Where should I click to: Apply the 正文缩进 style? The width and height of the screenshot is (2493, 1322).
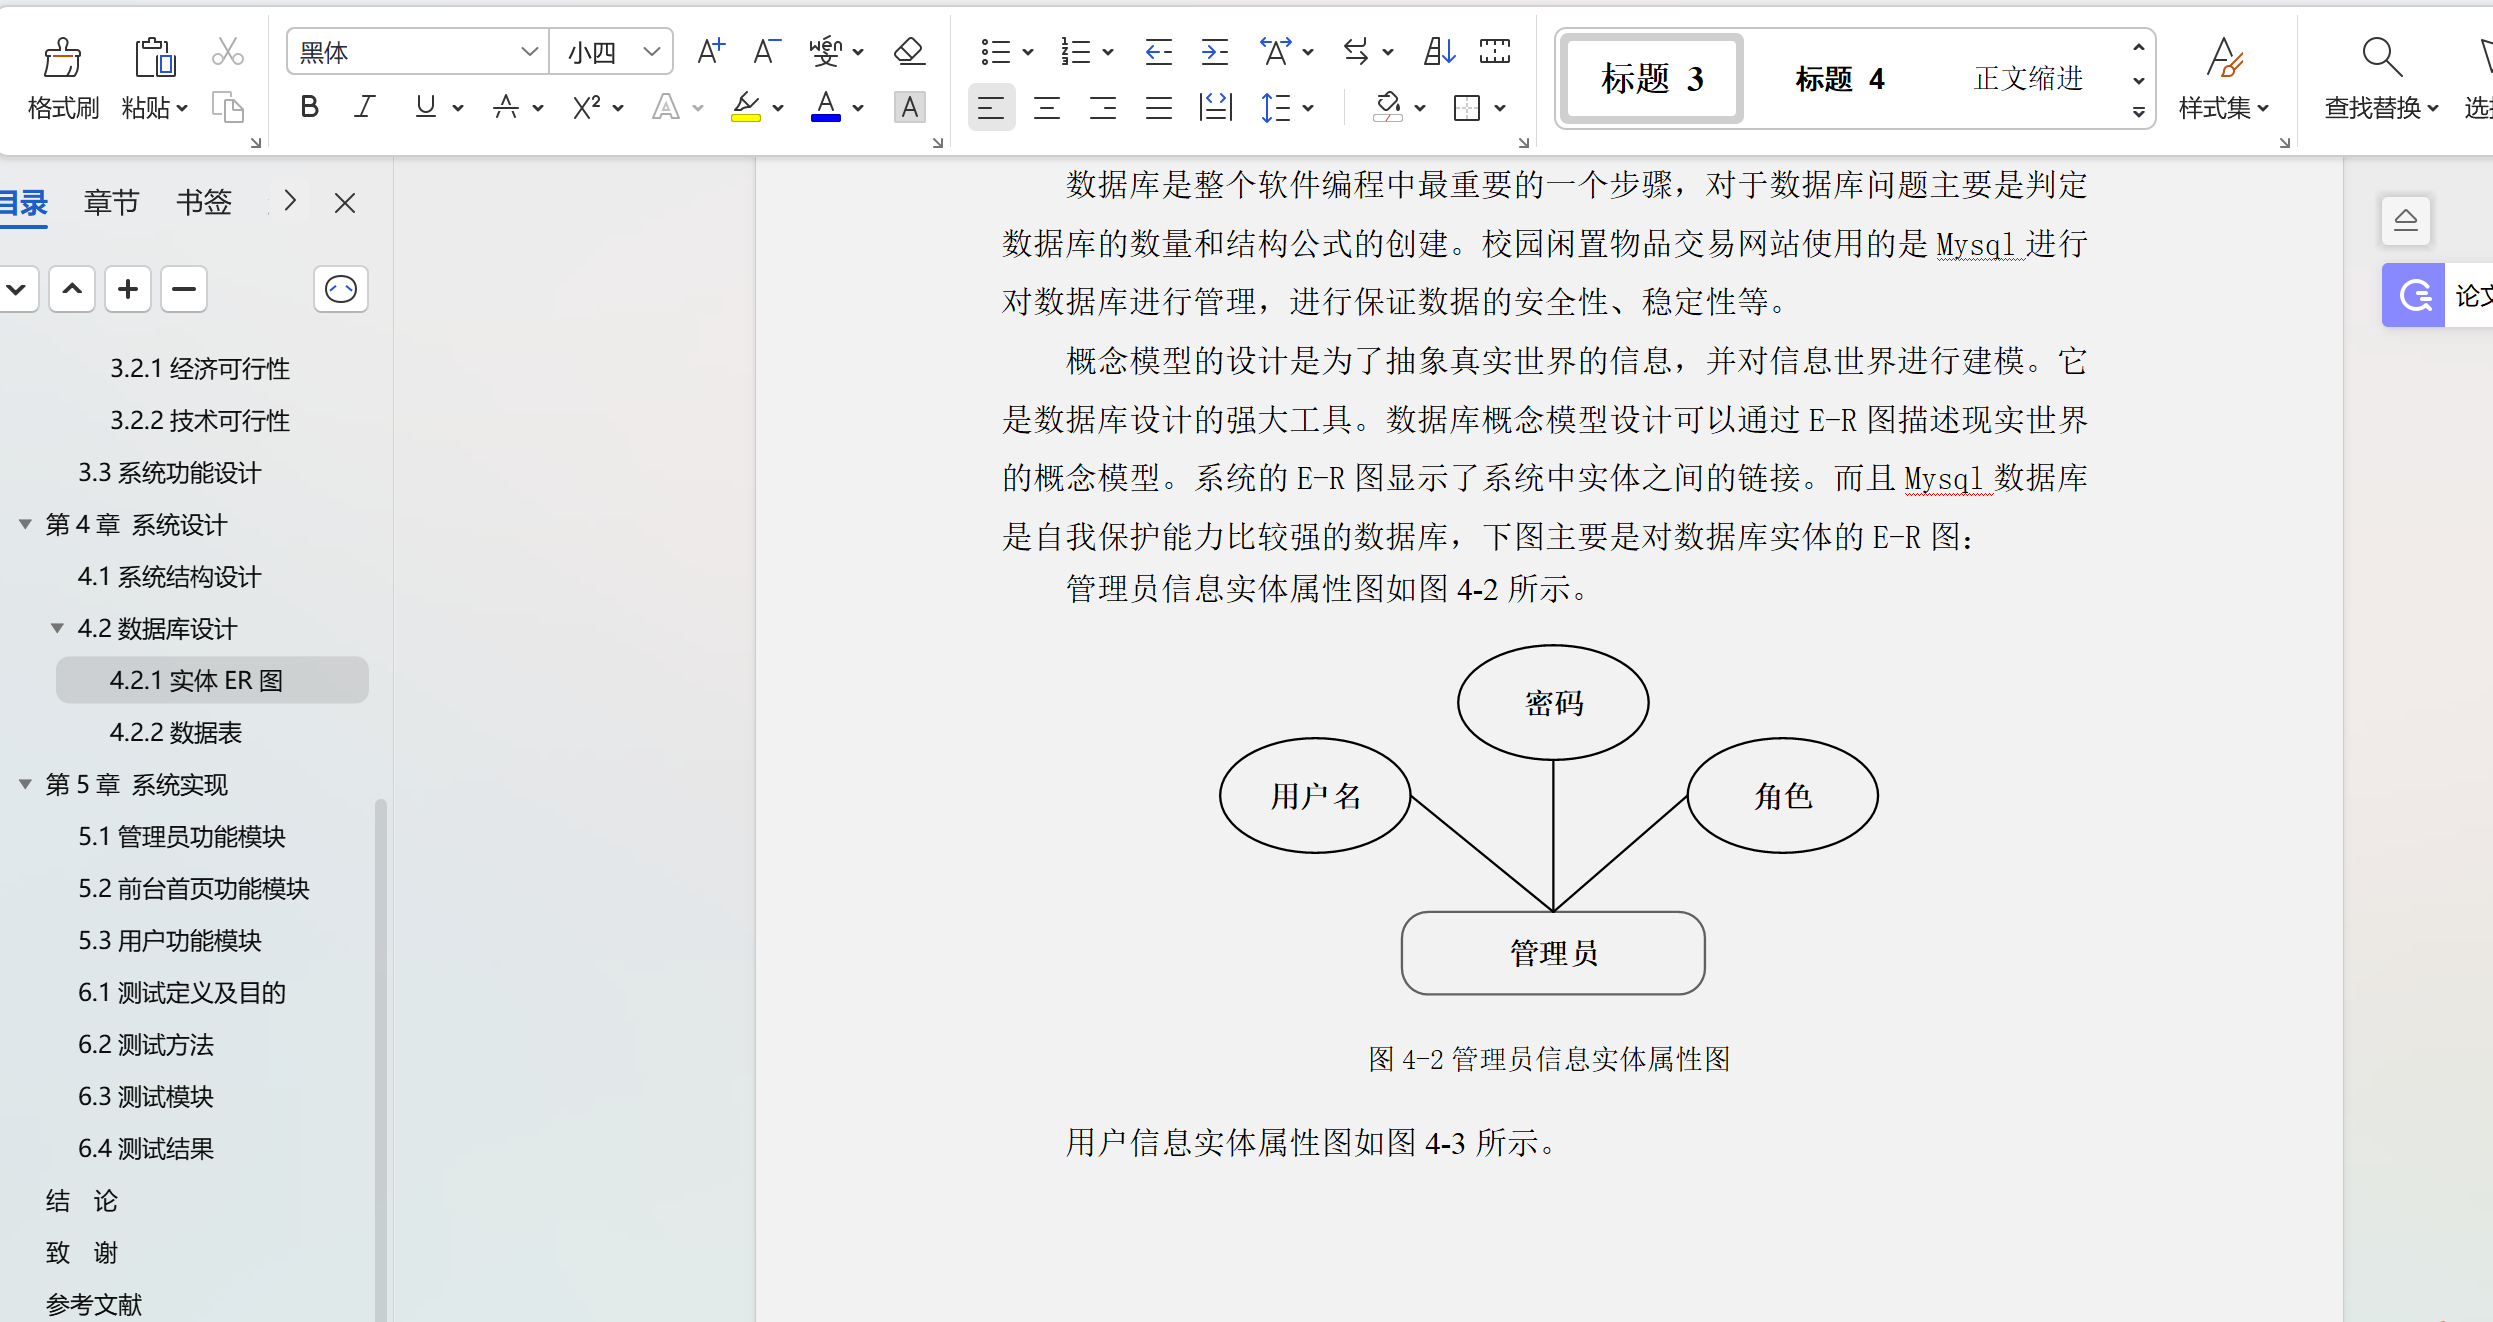point(2028,78)
